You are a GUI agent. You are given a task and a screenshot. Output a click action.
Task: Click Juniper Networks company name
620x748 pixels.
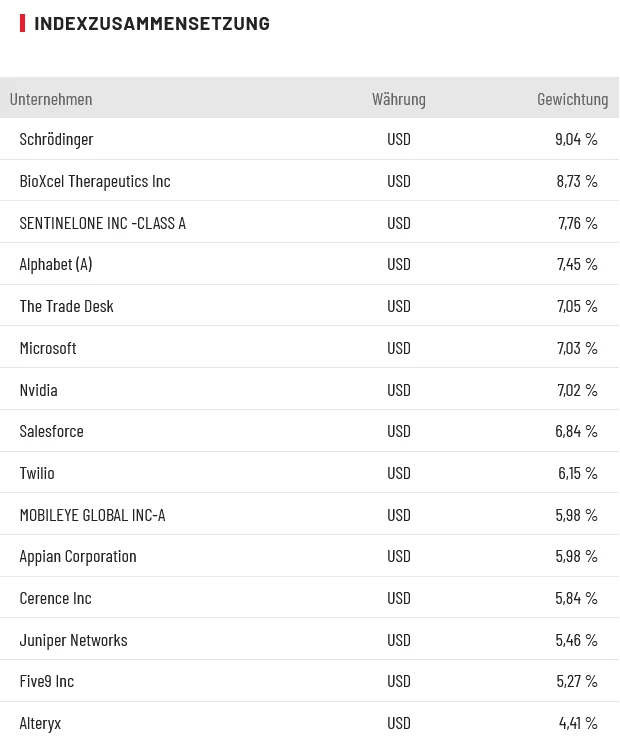coord(73,640)
